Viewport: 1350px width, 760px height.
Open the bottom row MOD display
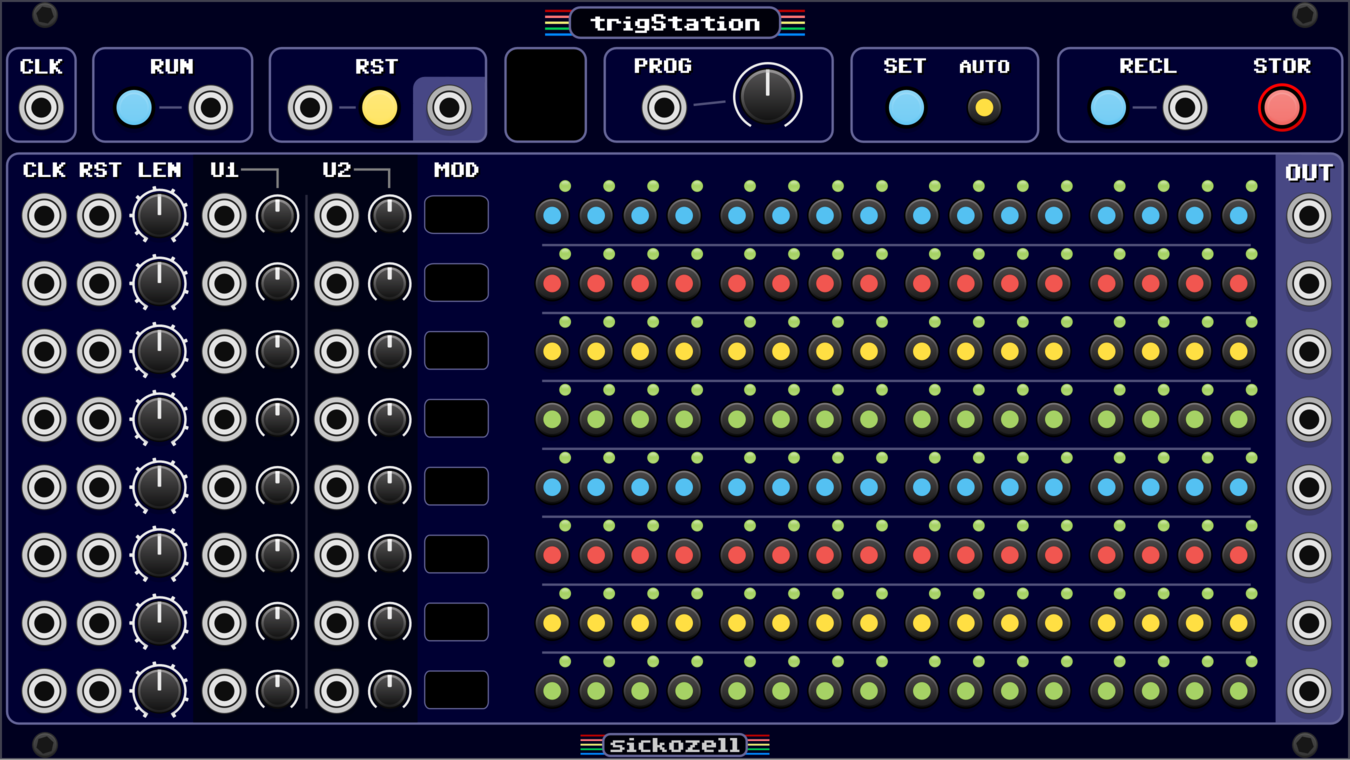click(456, 691)
